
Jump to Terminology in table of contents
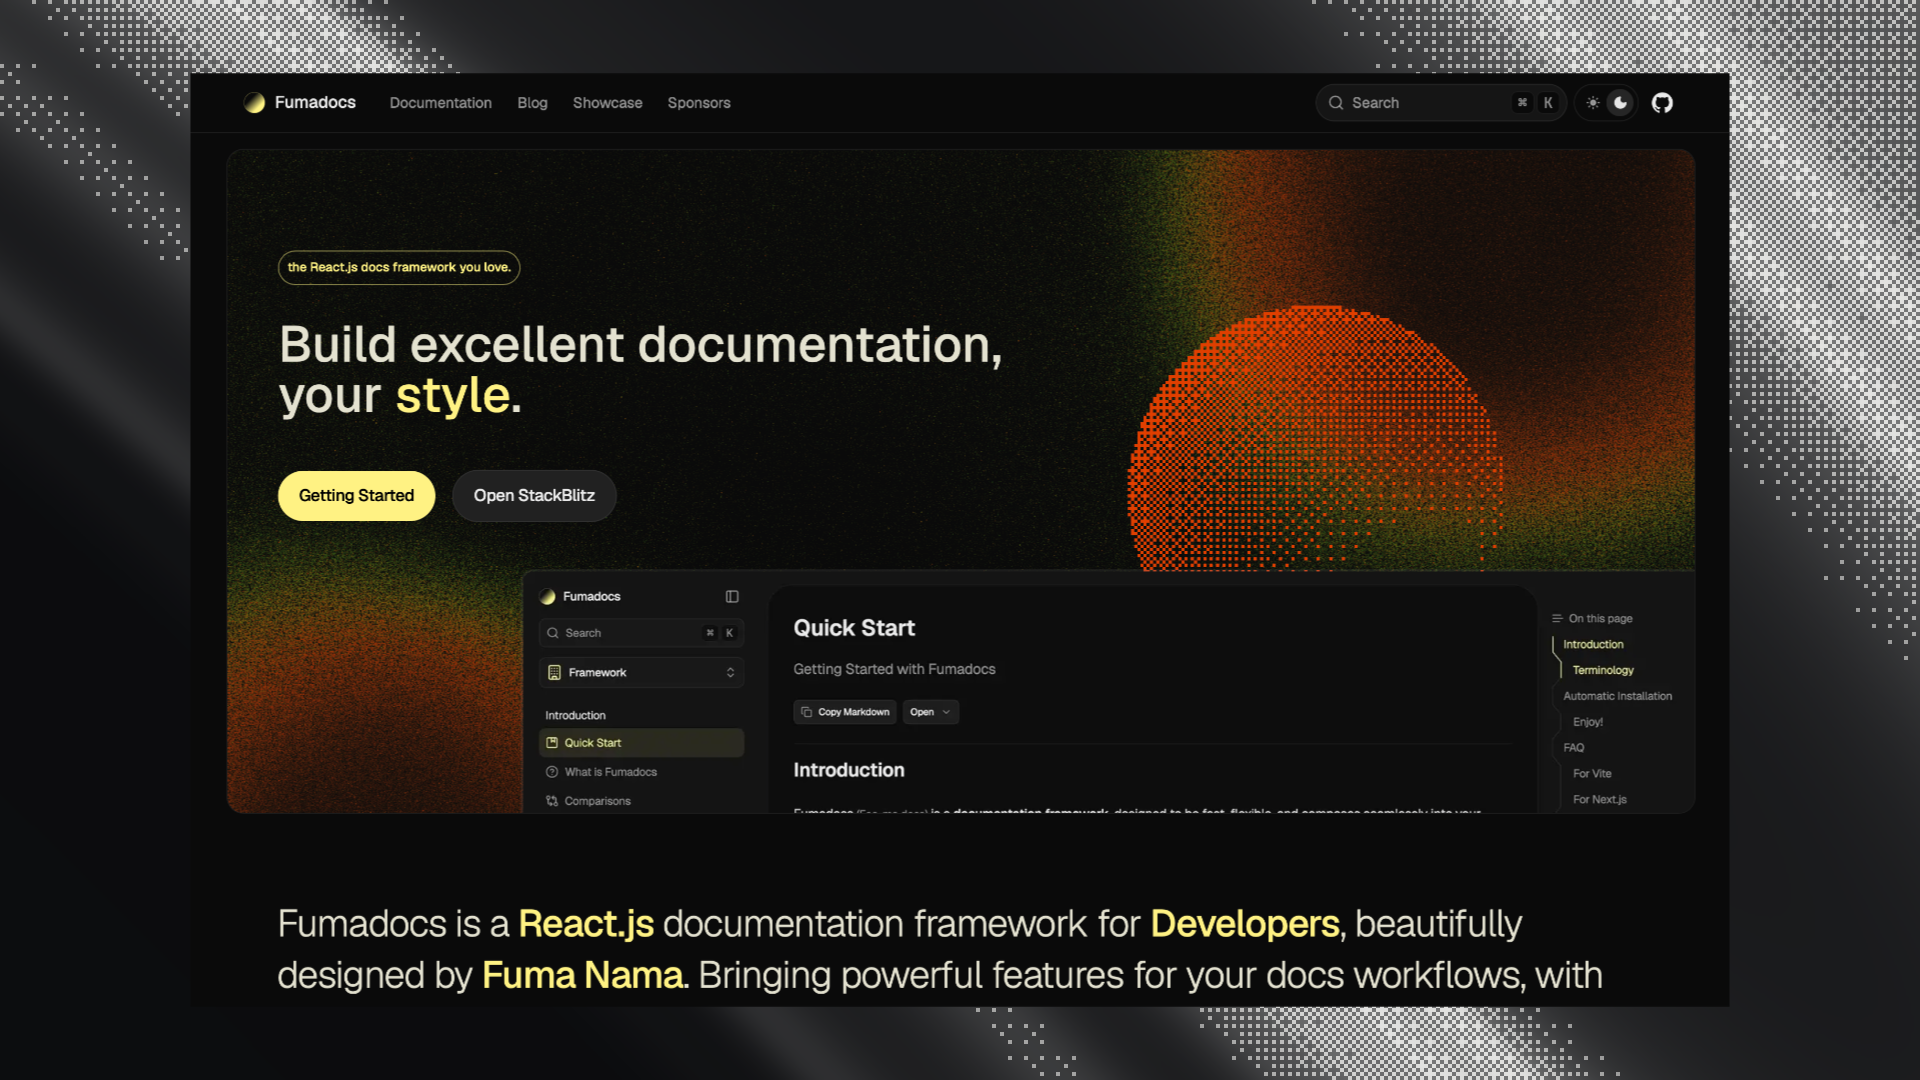point(1603,671)
